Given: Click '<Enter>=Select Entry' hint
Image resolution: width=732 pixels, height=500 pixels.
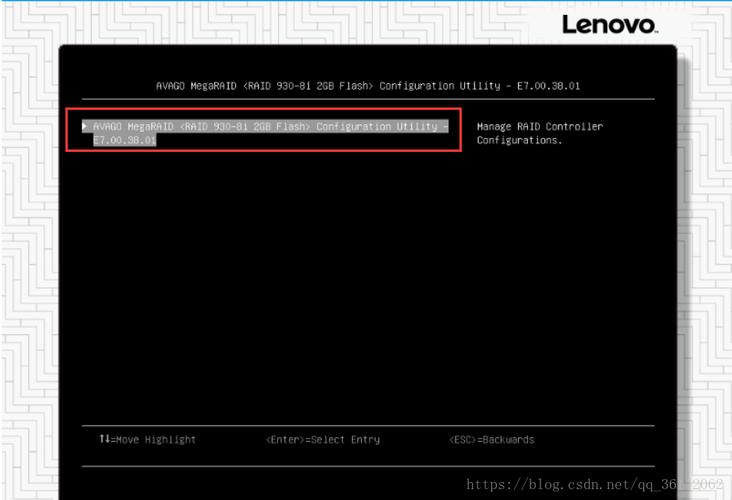Looking at the screenshot, I should tap(323, 440).
